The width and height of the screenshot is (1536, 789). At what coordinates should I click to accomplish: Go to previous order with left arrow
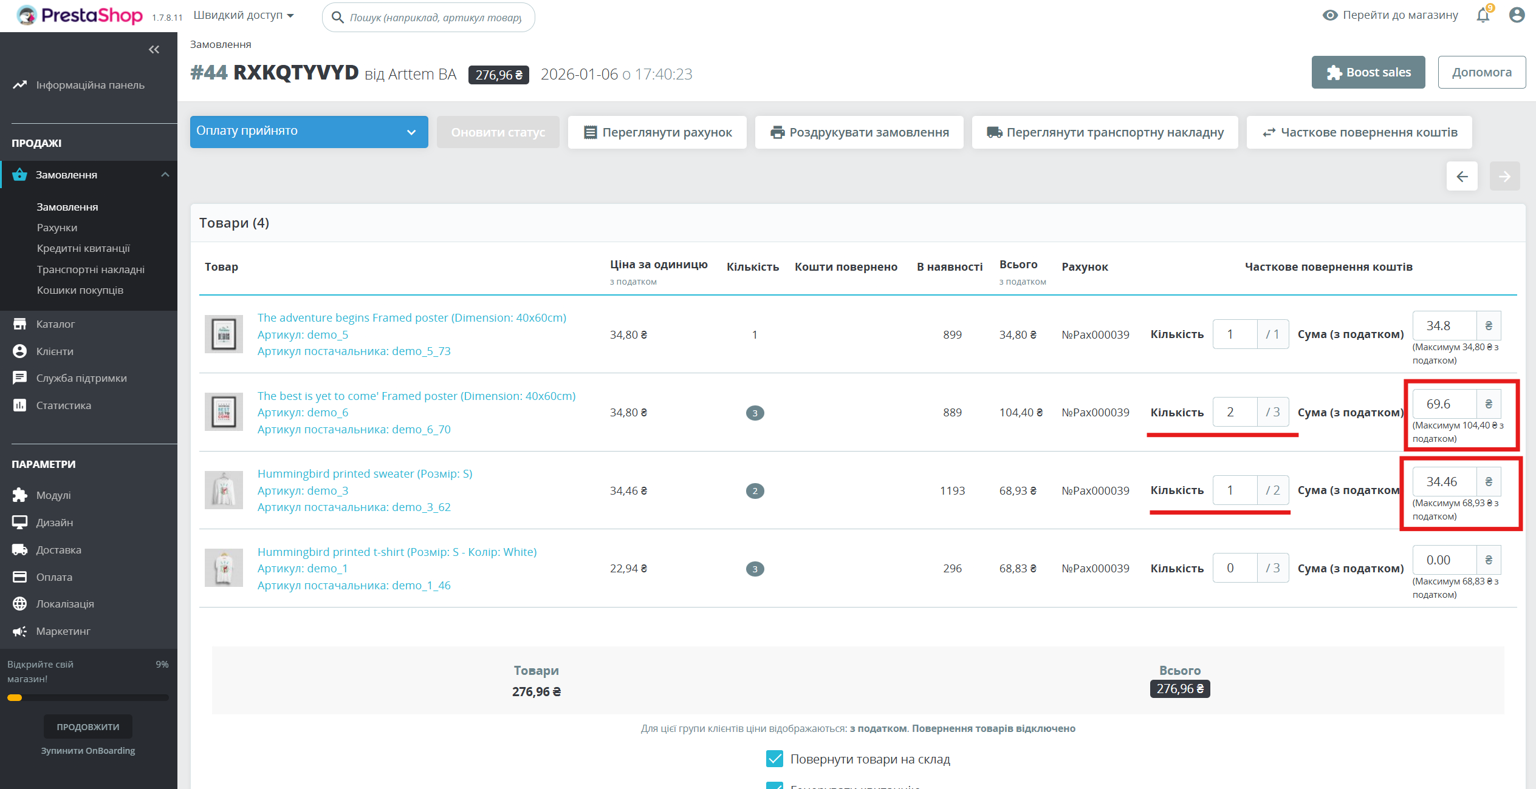(1462, 176)
